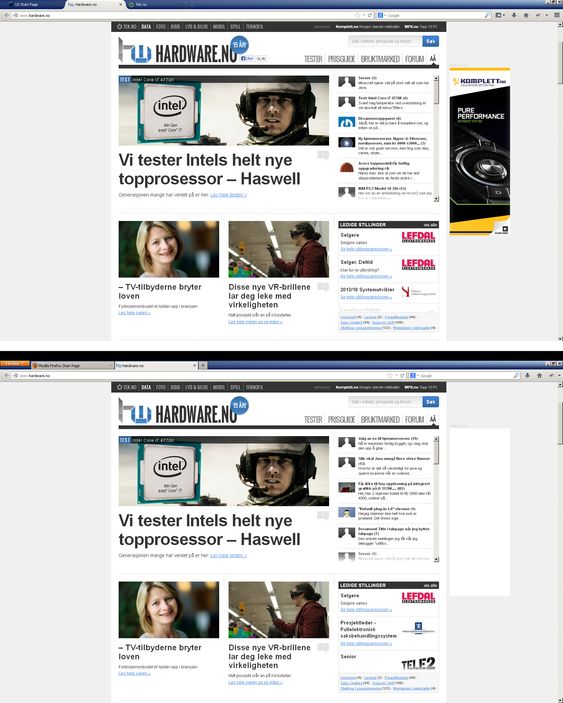Open TV-tilbyderne photo in upper window
This screenshot has width=563, height=703.
pyautogui.click(x=169, y=249)
